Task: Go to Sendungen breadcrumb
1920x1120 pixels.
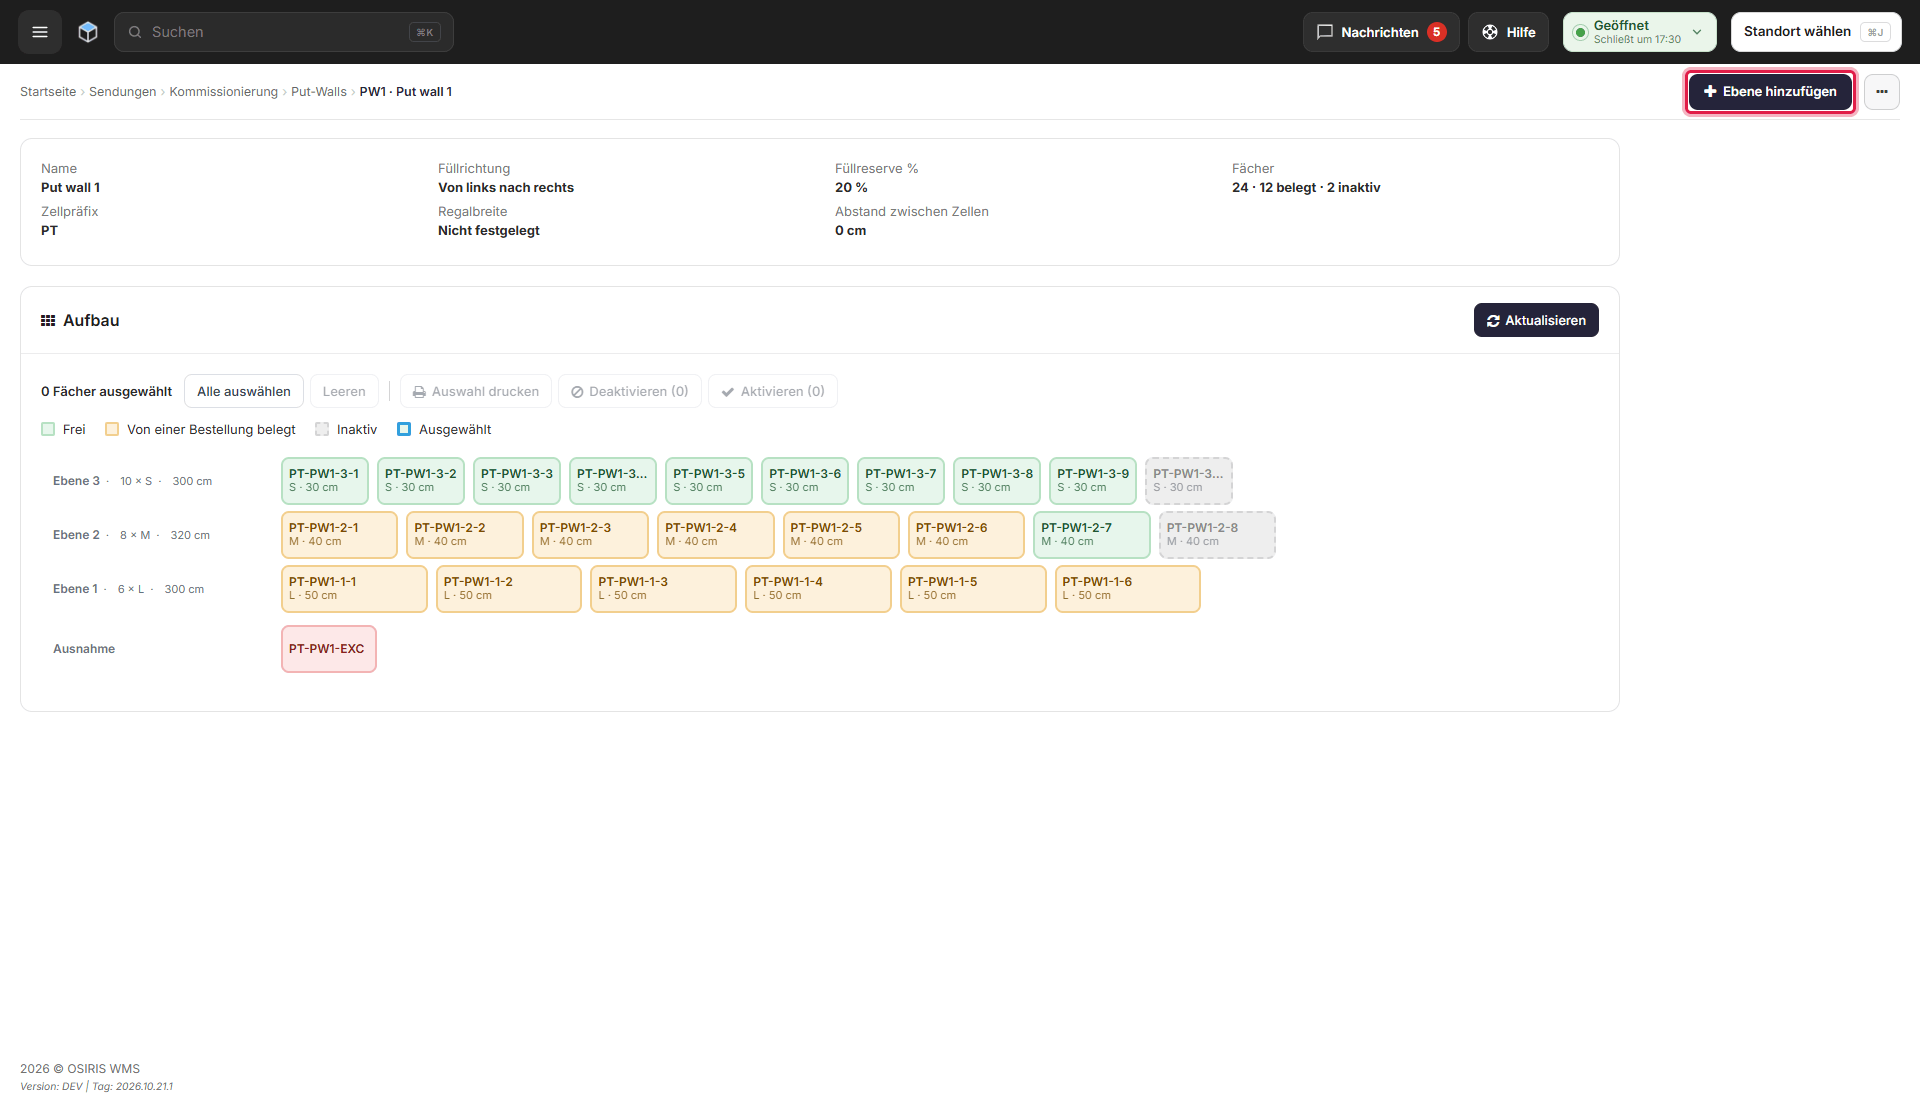Action: (122, 92)
